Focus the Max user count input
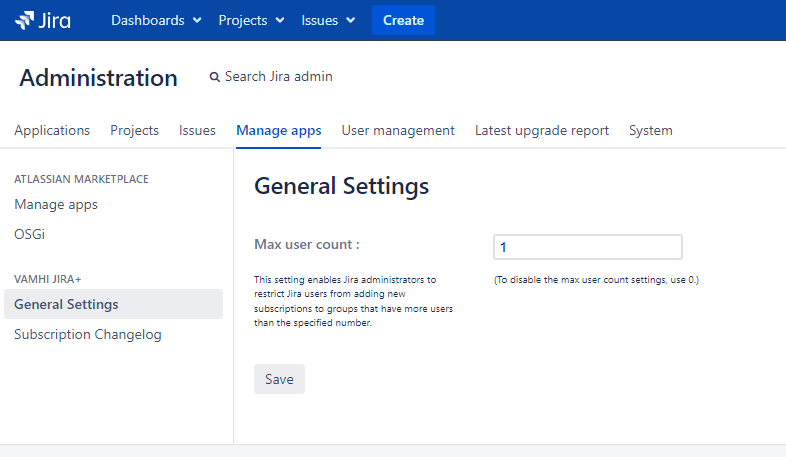The image size is (786, 457). click(587, 247)
